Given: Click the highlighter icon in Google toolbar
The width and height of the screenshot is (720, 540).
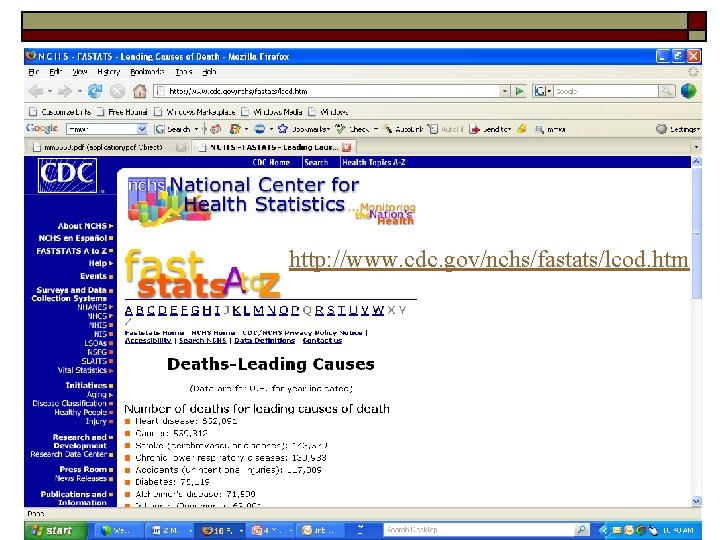Looking at the screenshot, I should (522, 129).
